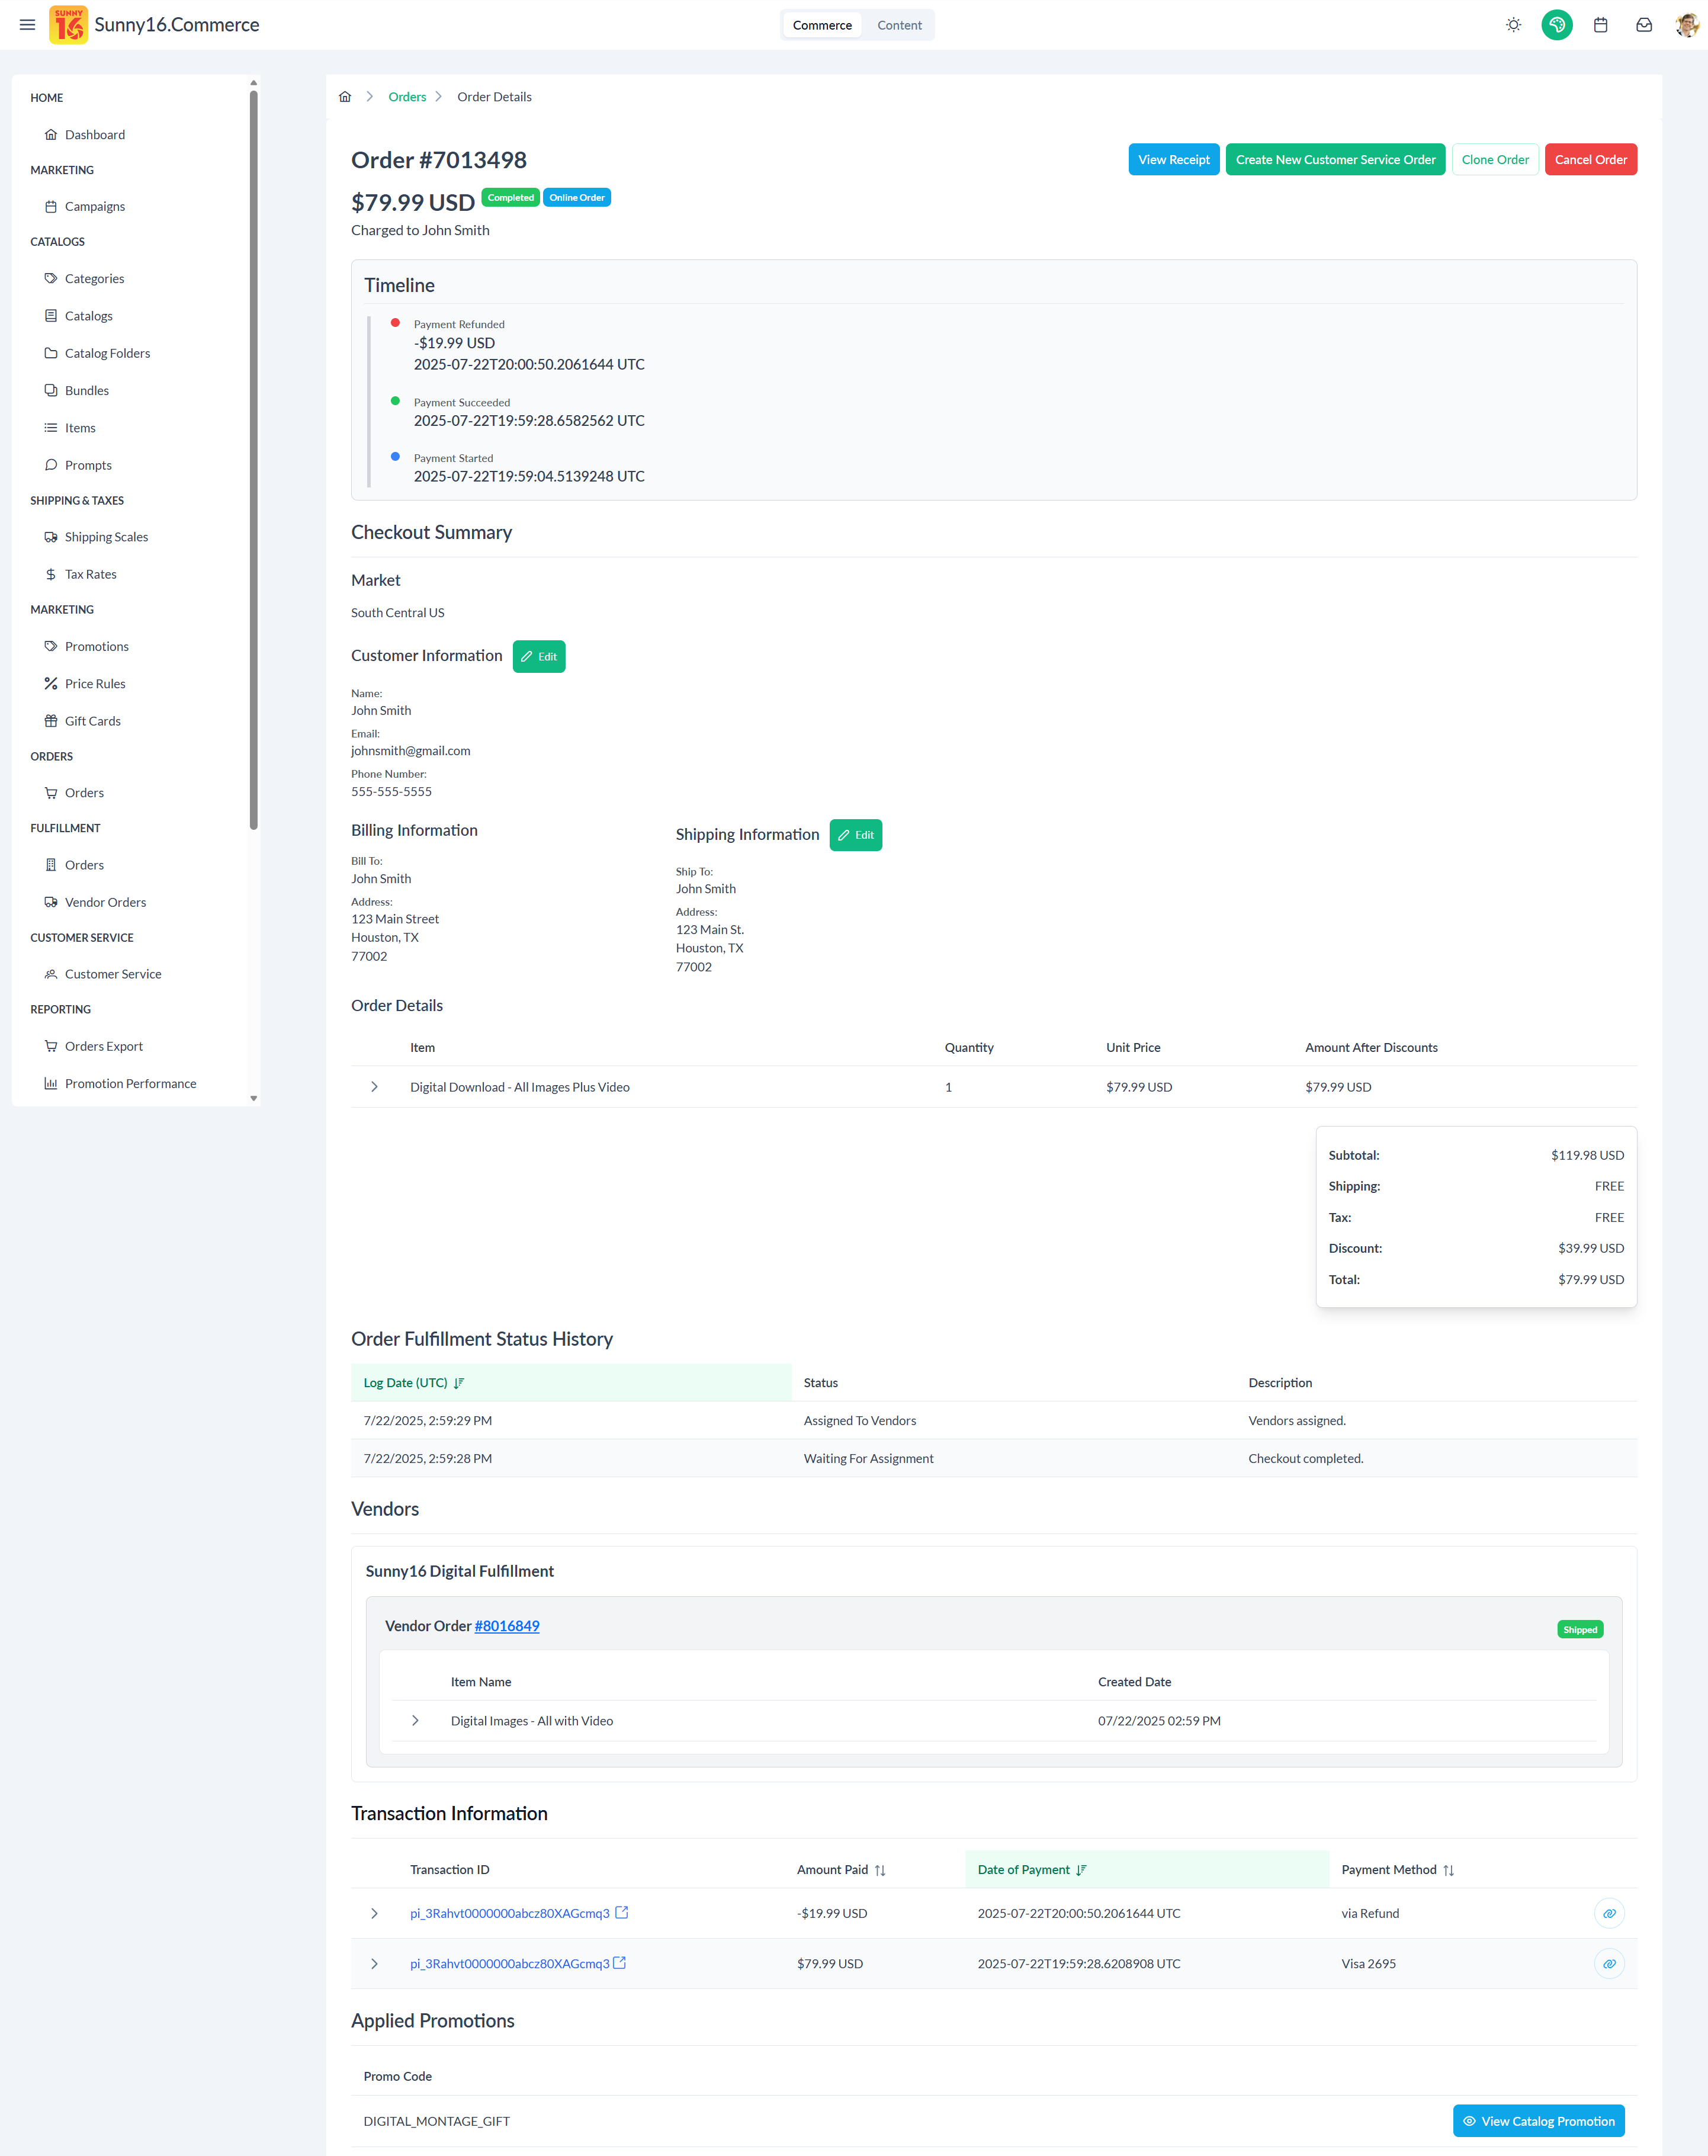1708x2156 pixels.
Task: Click the Sunny16 logo
Action: click(69, 25)
